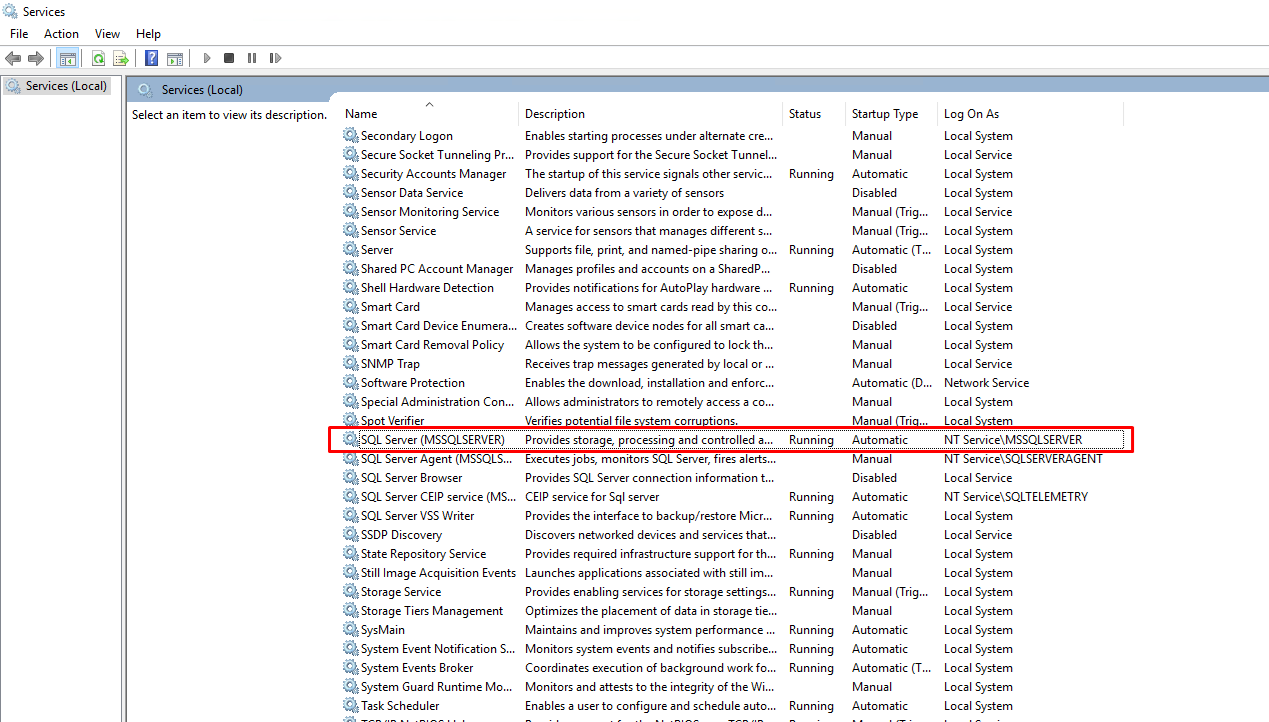Select the SQL Server (MSSQLSERVER) service row

pyautogui.click(x=432, y=440)
